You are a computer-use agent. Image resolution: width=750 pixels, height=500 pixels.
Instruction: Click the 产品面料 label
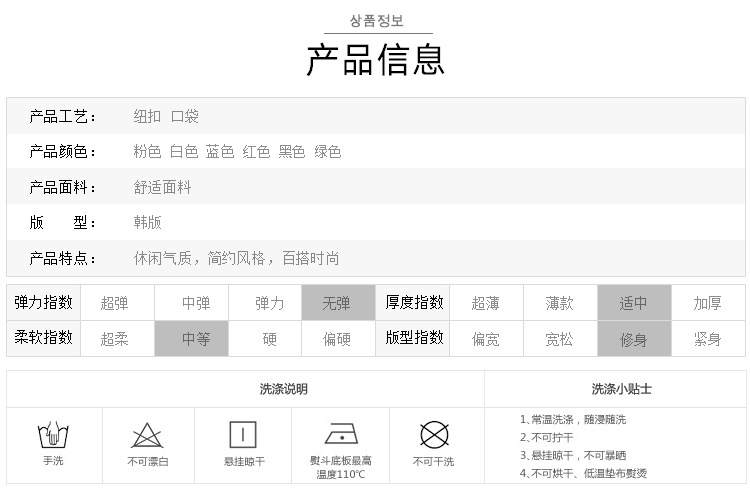62,188
